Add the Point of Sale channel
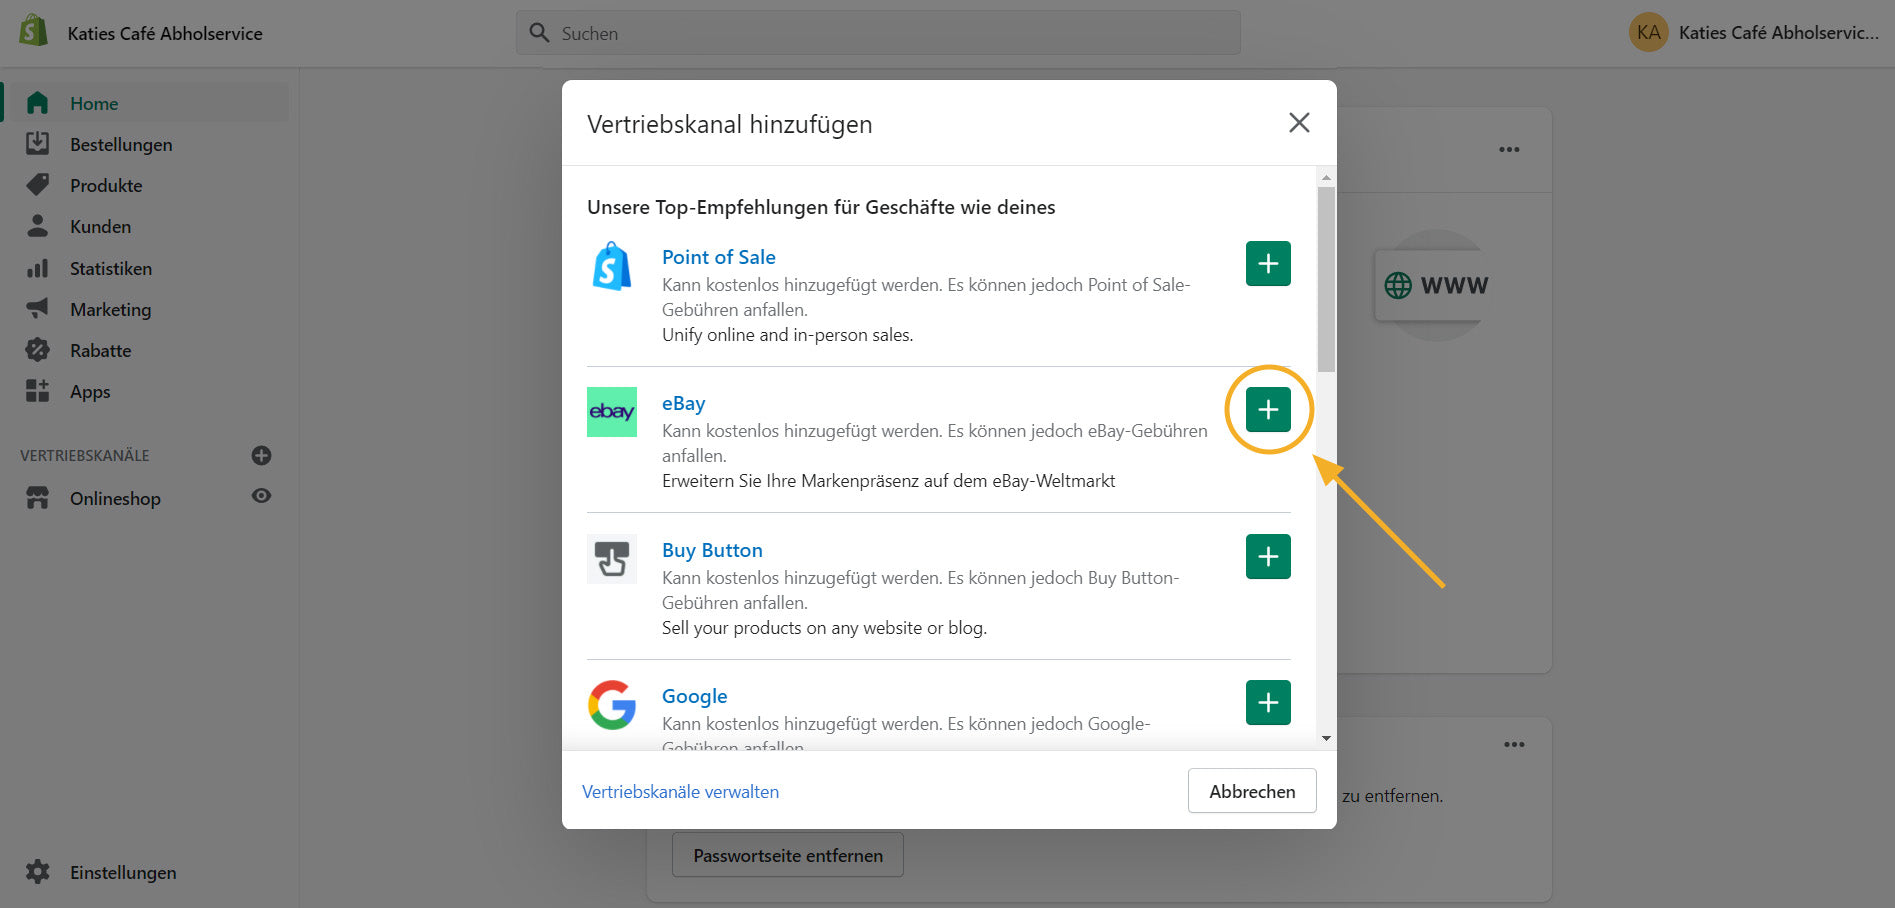This screenshot has height=908, width=1895. 1267,264
